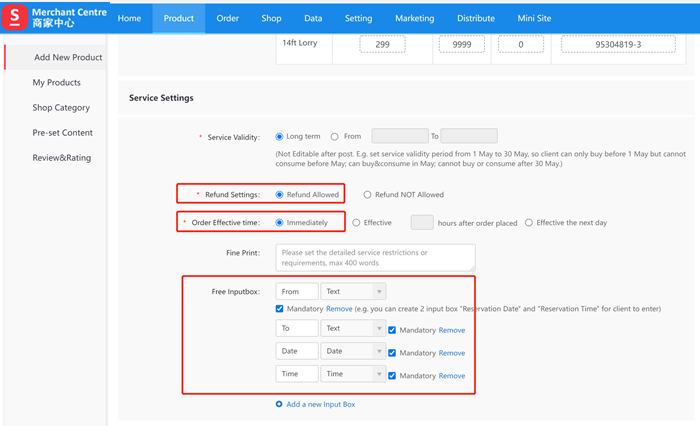Select Effective the next day option
Screen dimensions: 700x426
pos(529,223)
